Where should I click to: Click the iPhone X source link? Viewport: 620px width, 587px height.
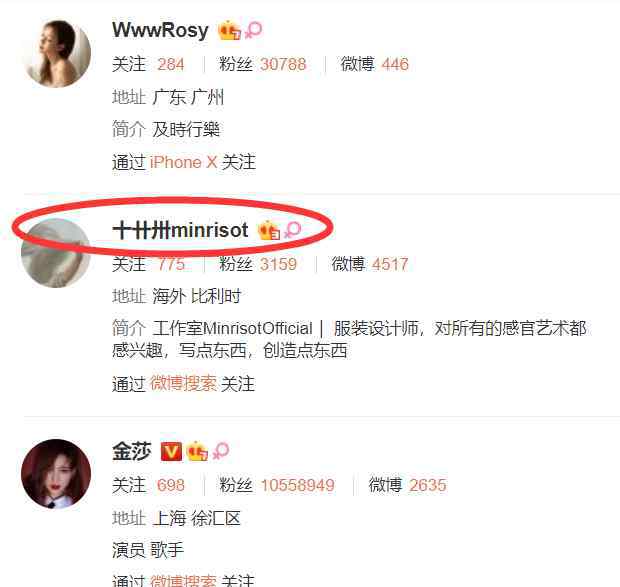[183, 162]
